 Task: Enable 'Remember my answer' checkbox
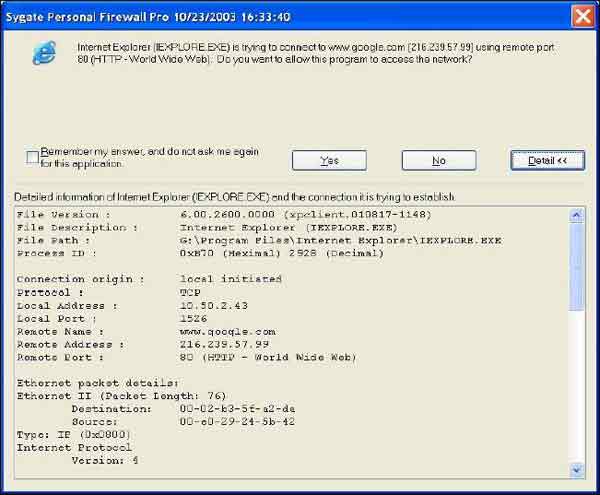(33, 157)
